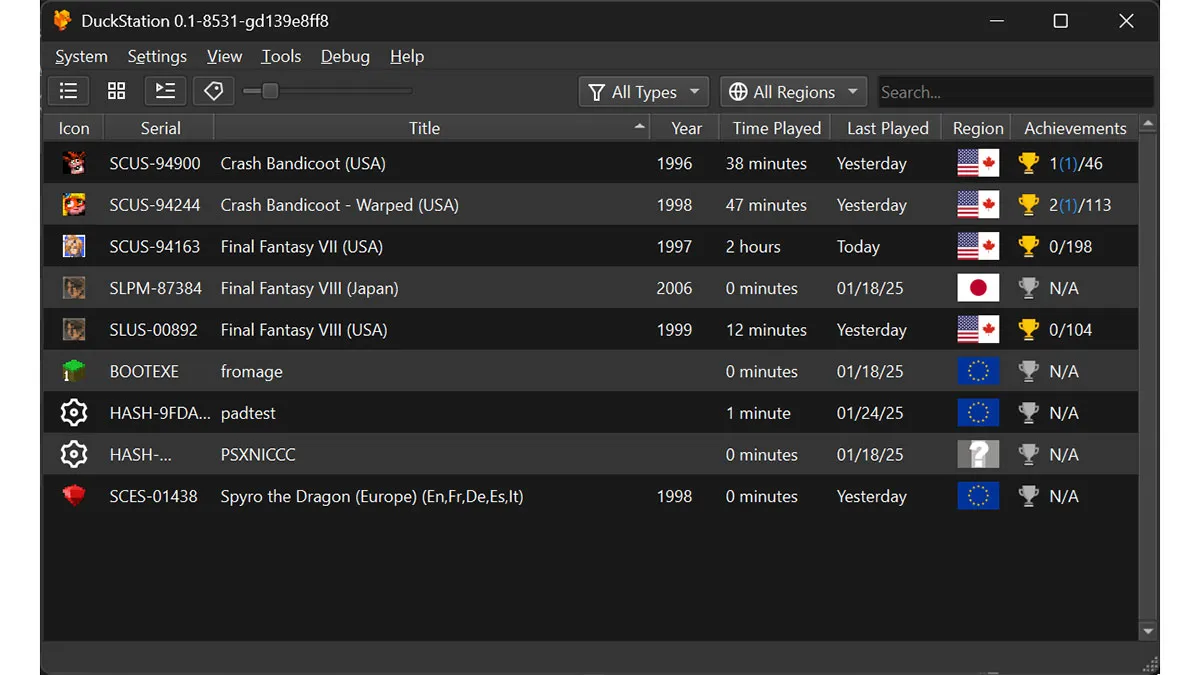The image size is (1200, 675).
Task: Sort games by the Year column header
Action: click(x=686, y=128)
